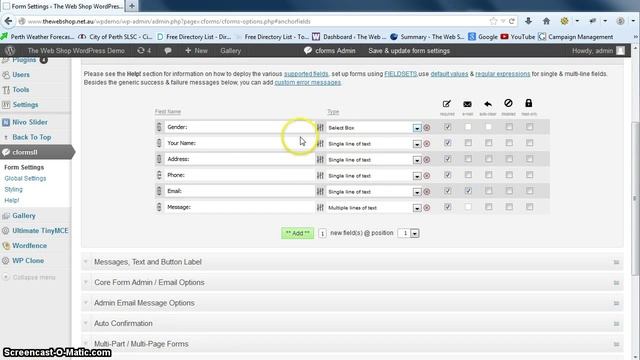The height and width of the screenshot is (360, 640).
Task: Delete the Phone field
Action: (427, 176)
